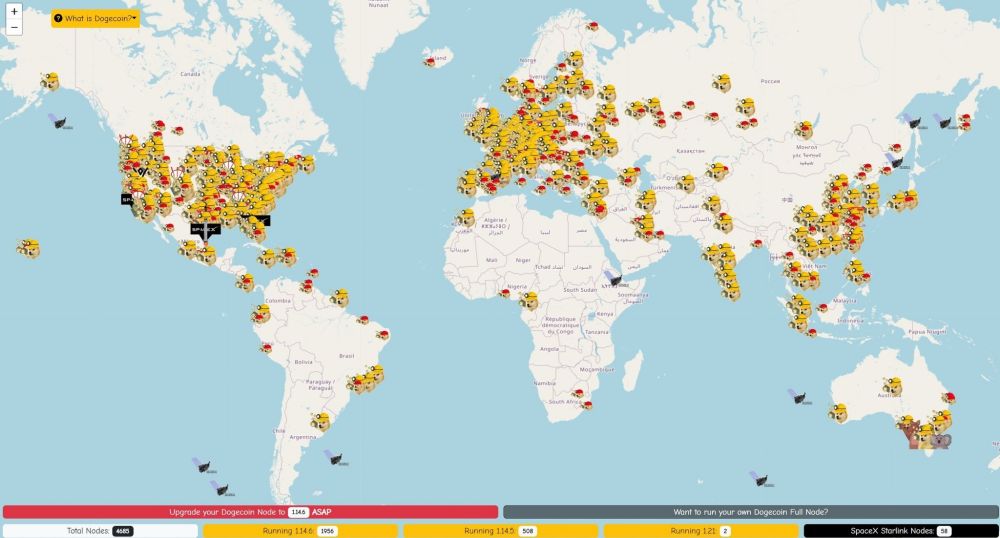Open the Doge miner marker near Venezuela's coast

pyautogui.click(x=339, y=298)
